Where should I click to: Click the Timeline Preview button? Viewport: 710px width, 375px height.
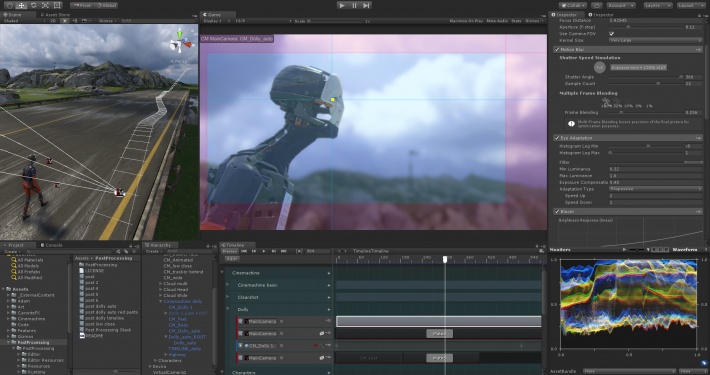pos(230,251)
